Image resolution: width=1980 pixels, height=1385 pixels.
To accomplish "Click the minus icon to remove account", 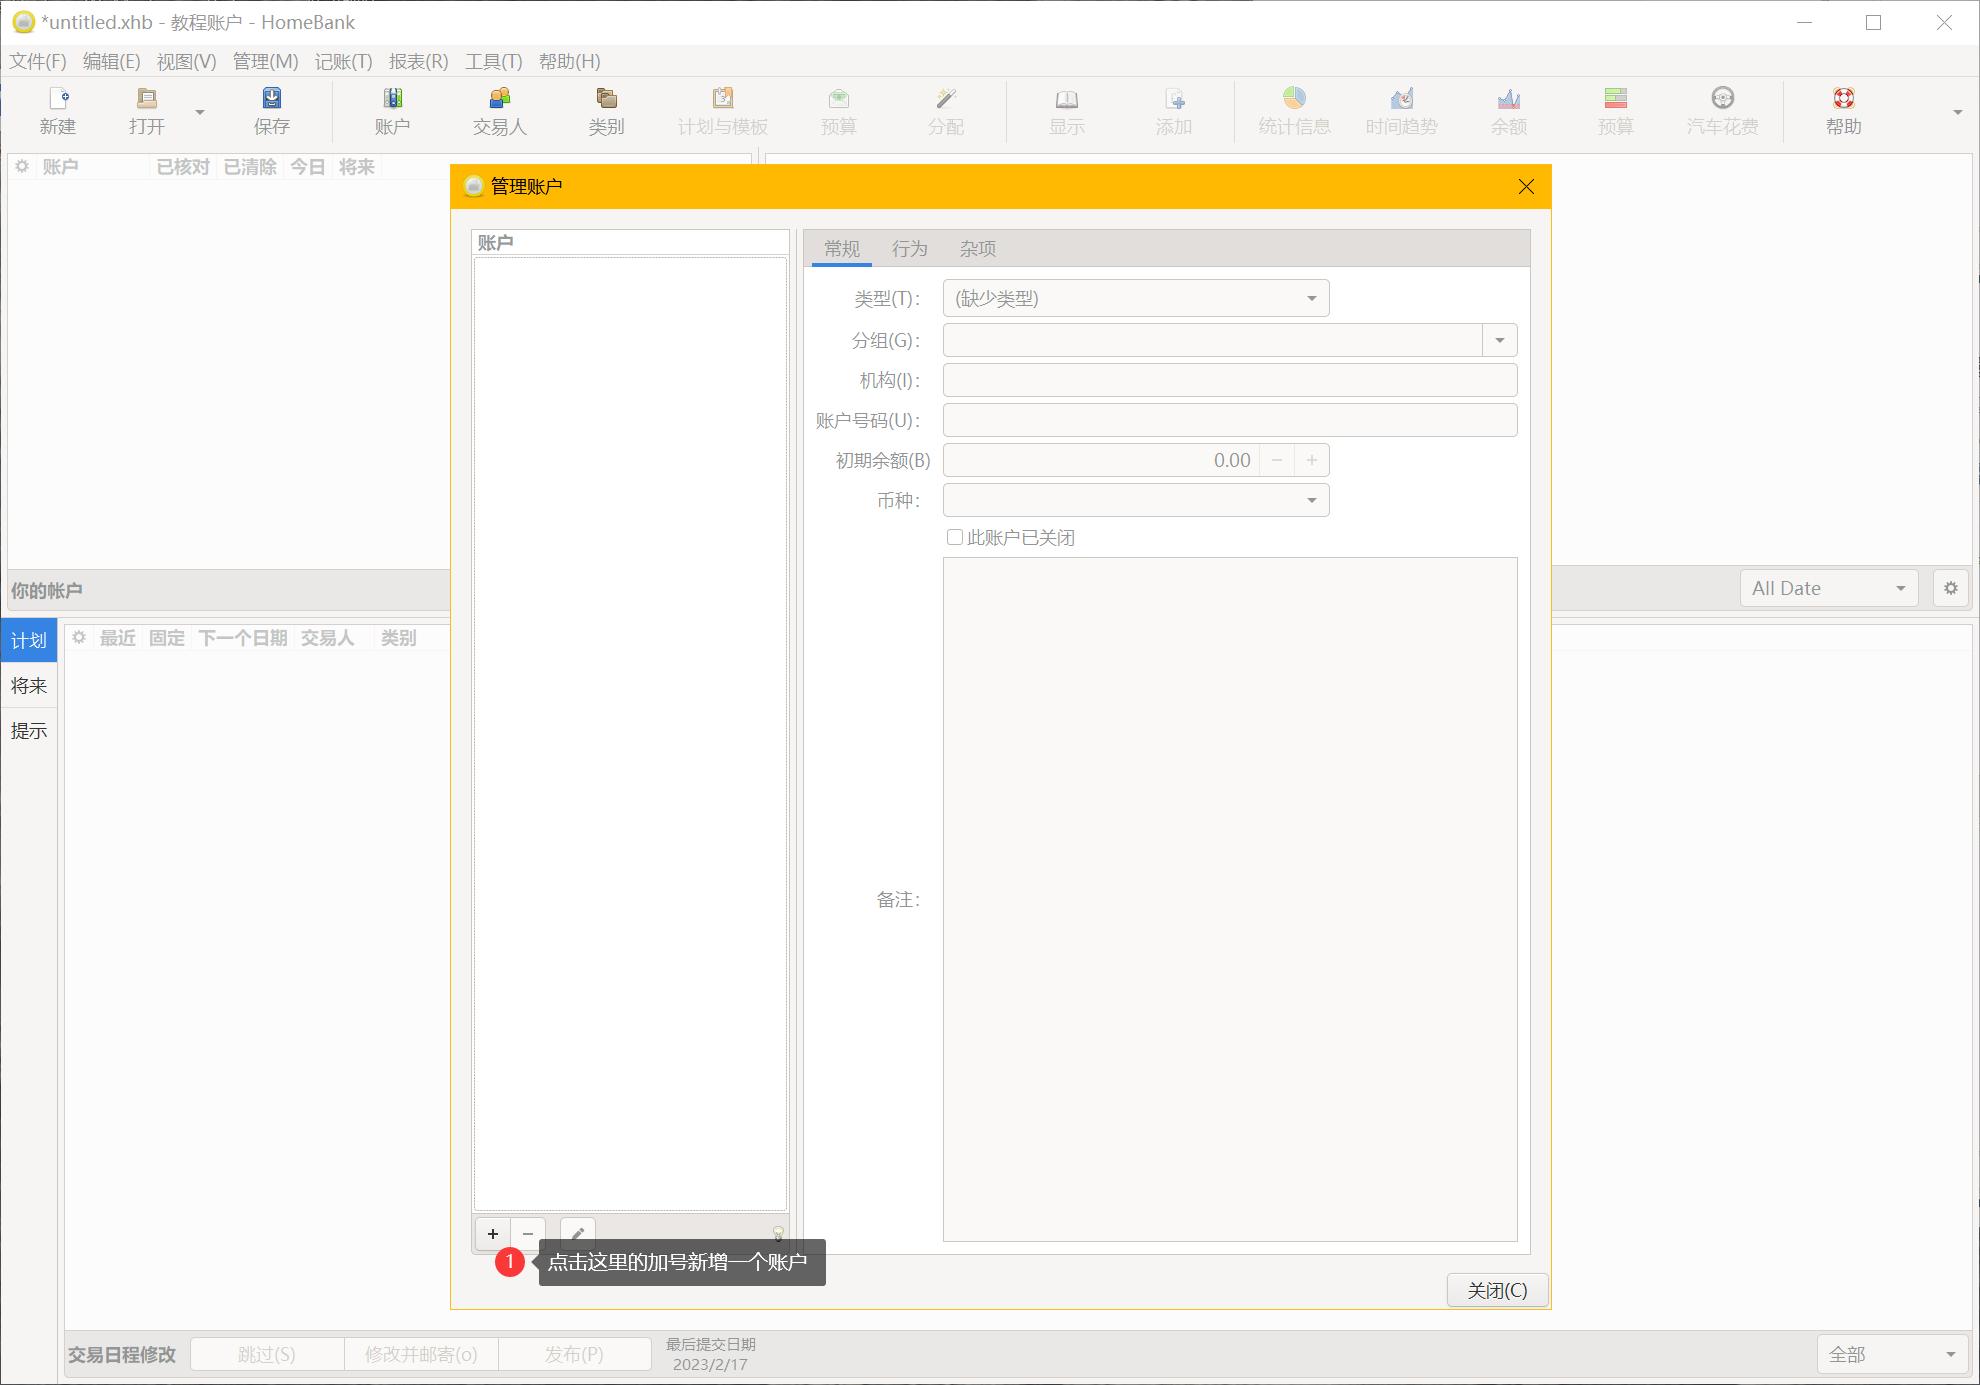I will coord(528,1233).
